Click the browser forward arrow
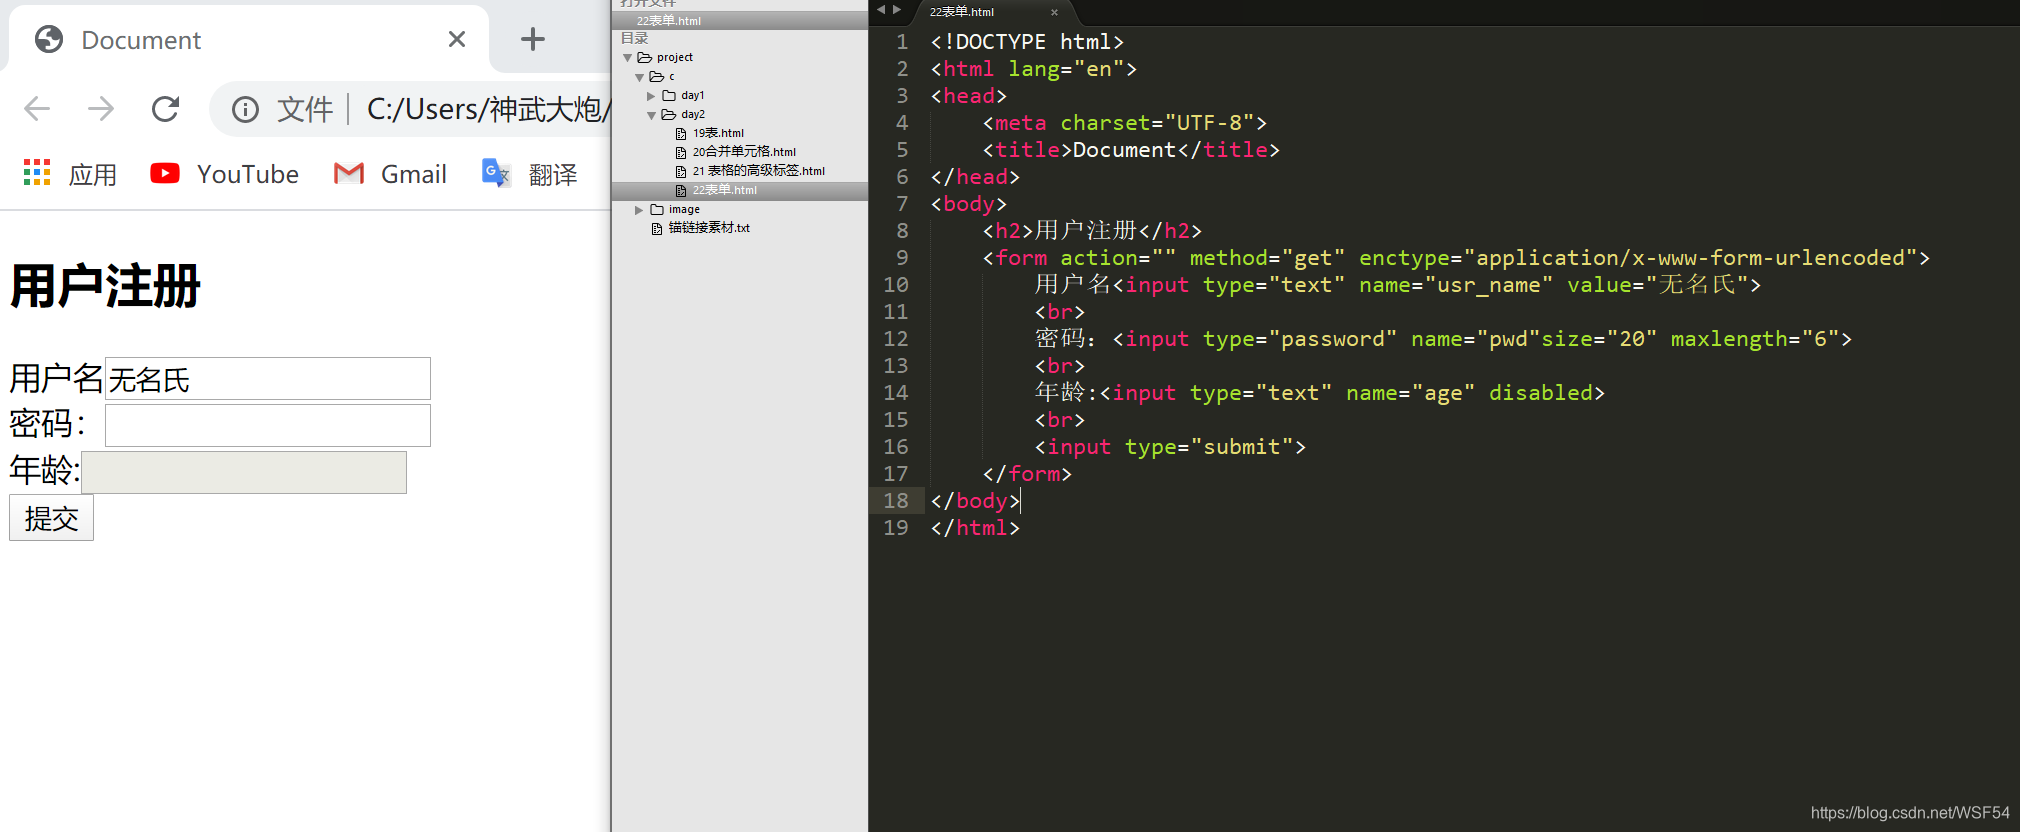This screenshot has height=832, width=2020. click(x=101, y=108)
